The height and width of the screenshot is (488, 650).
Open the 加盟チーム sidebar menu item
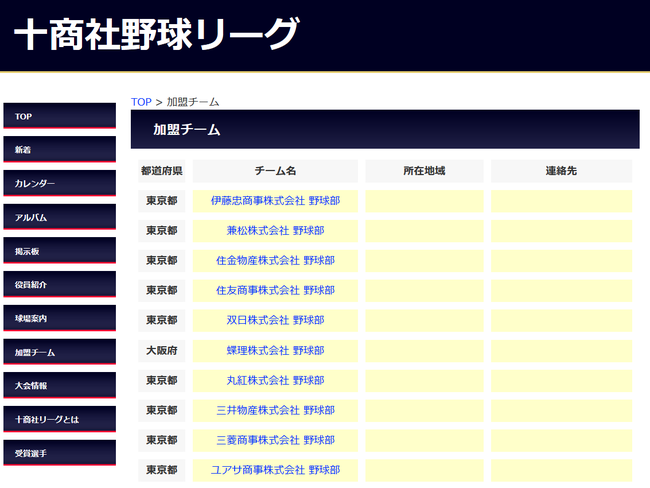[60, 352]
